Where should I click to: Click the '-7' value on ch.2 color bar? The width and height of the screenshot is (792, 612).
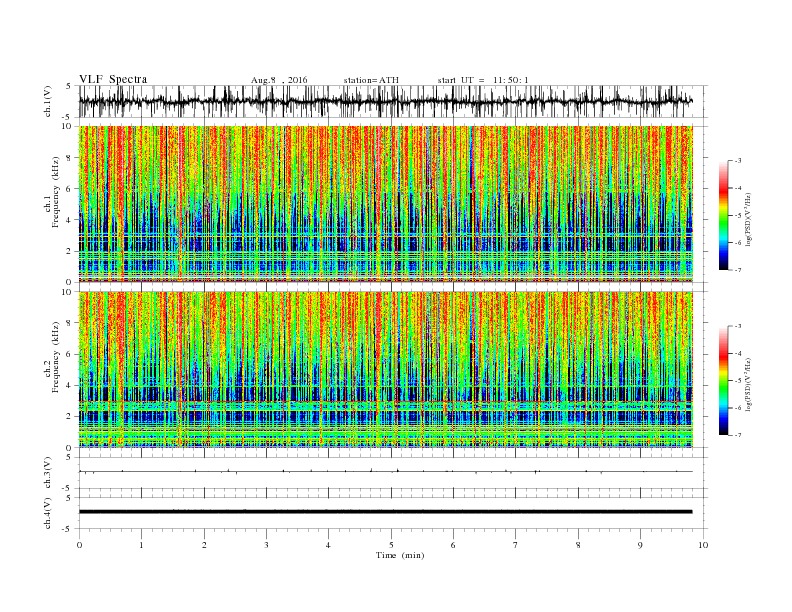coord(738,435)
